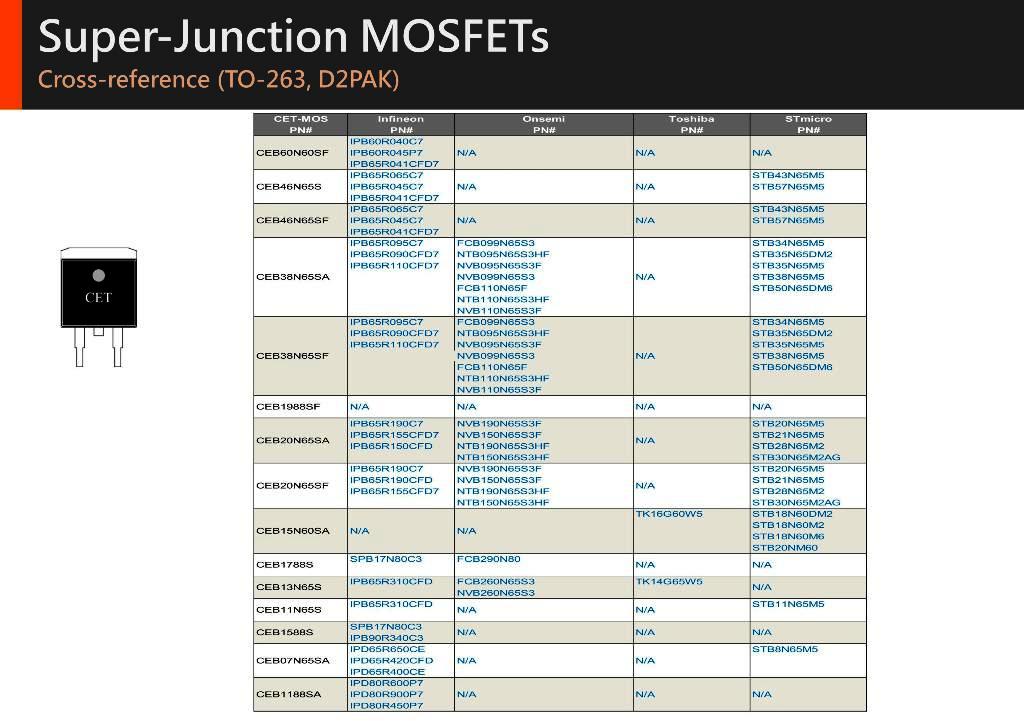Viewport: 1024px width, 721px height.
Task: Select the Onsemi PN# column header
Action: tap(543, 124)
